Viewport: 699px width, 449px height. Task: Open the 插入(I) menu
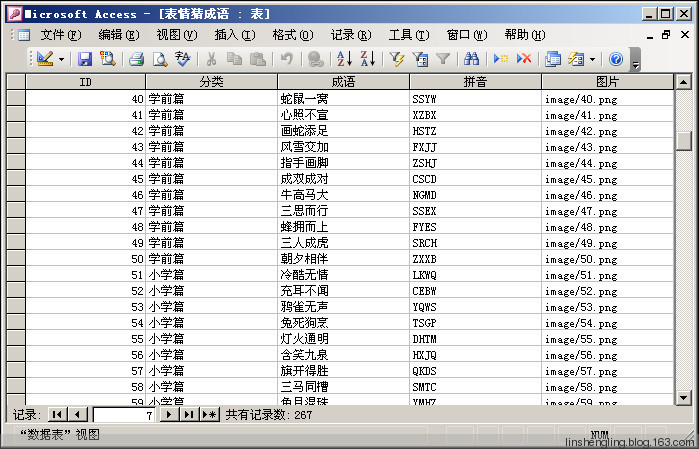click(235, 35)
